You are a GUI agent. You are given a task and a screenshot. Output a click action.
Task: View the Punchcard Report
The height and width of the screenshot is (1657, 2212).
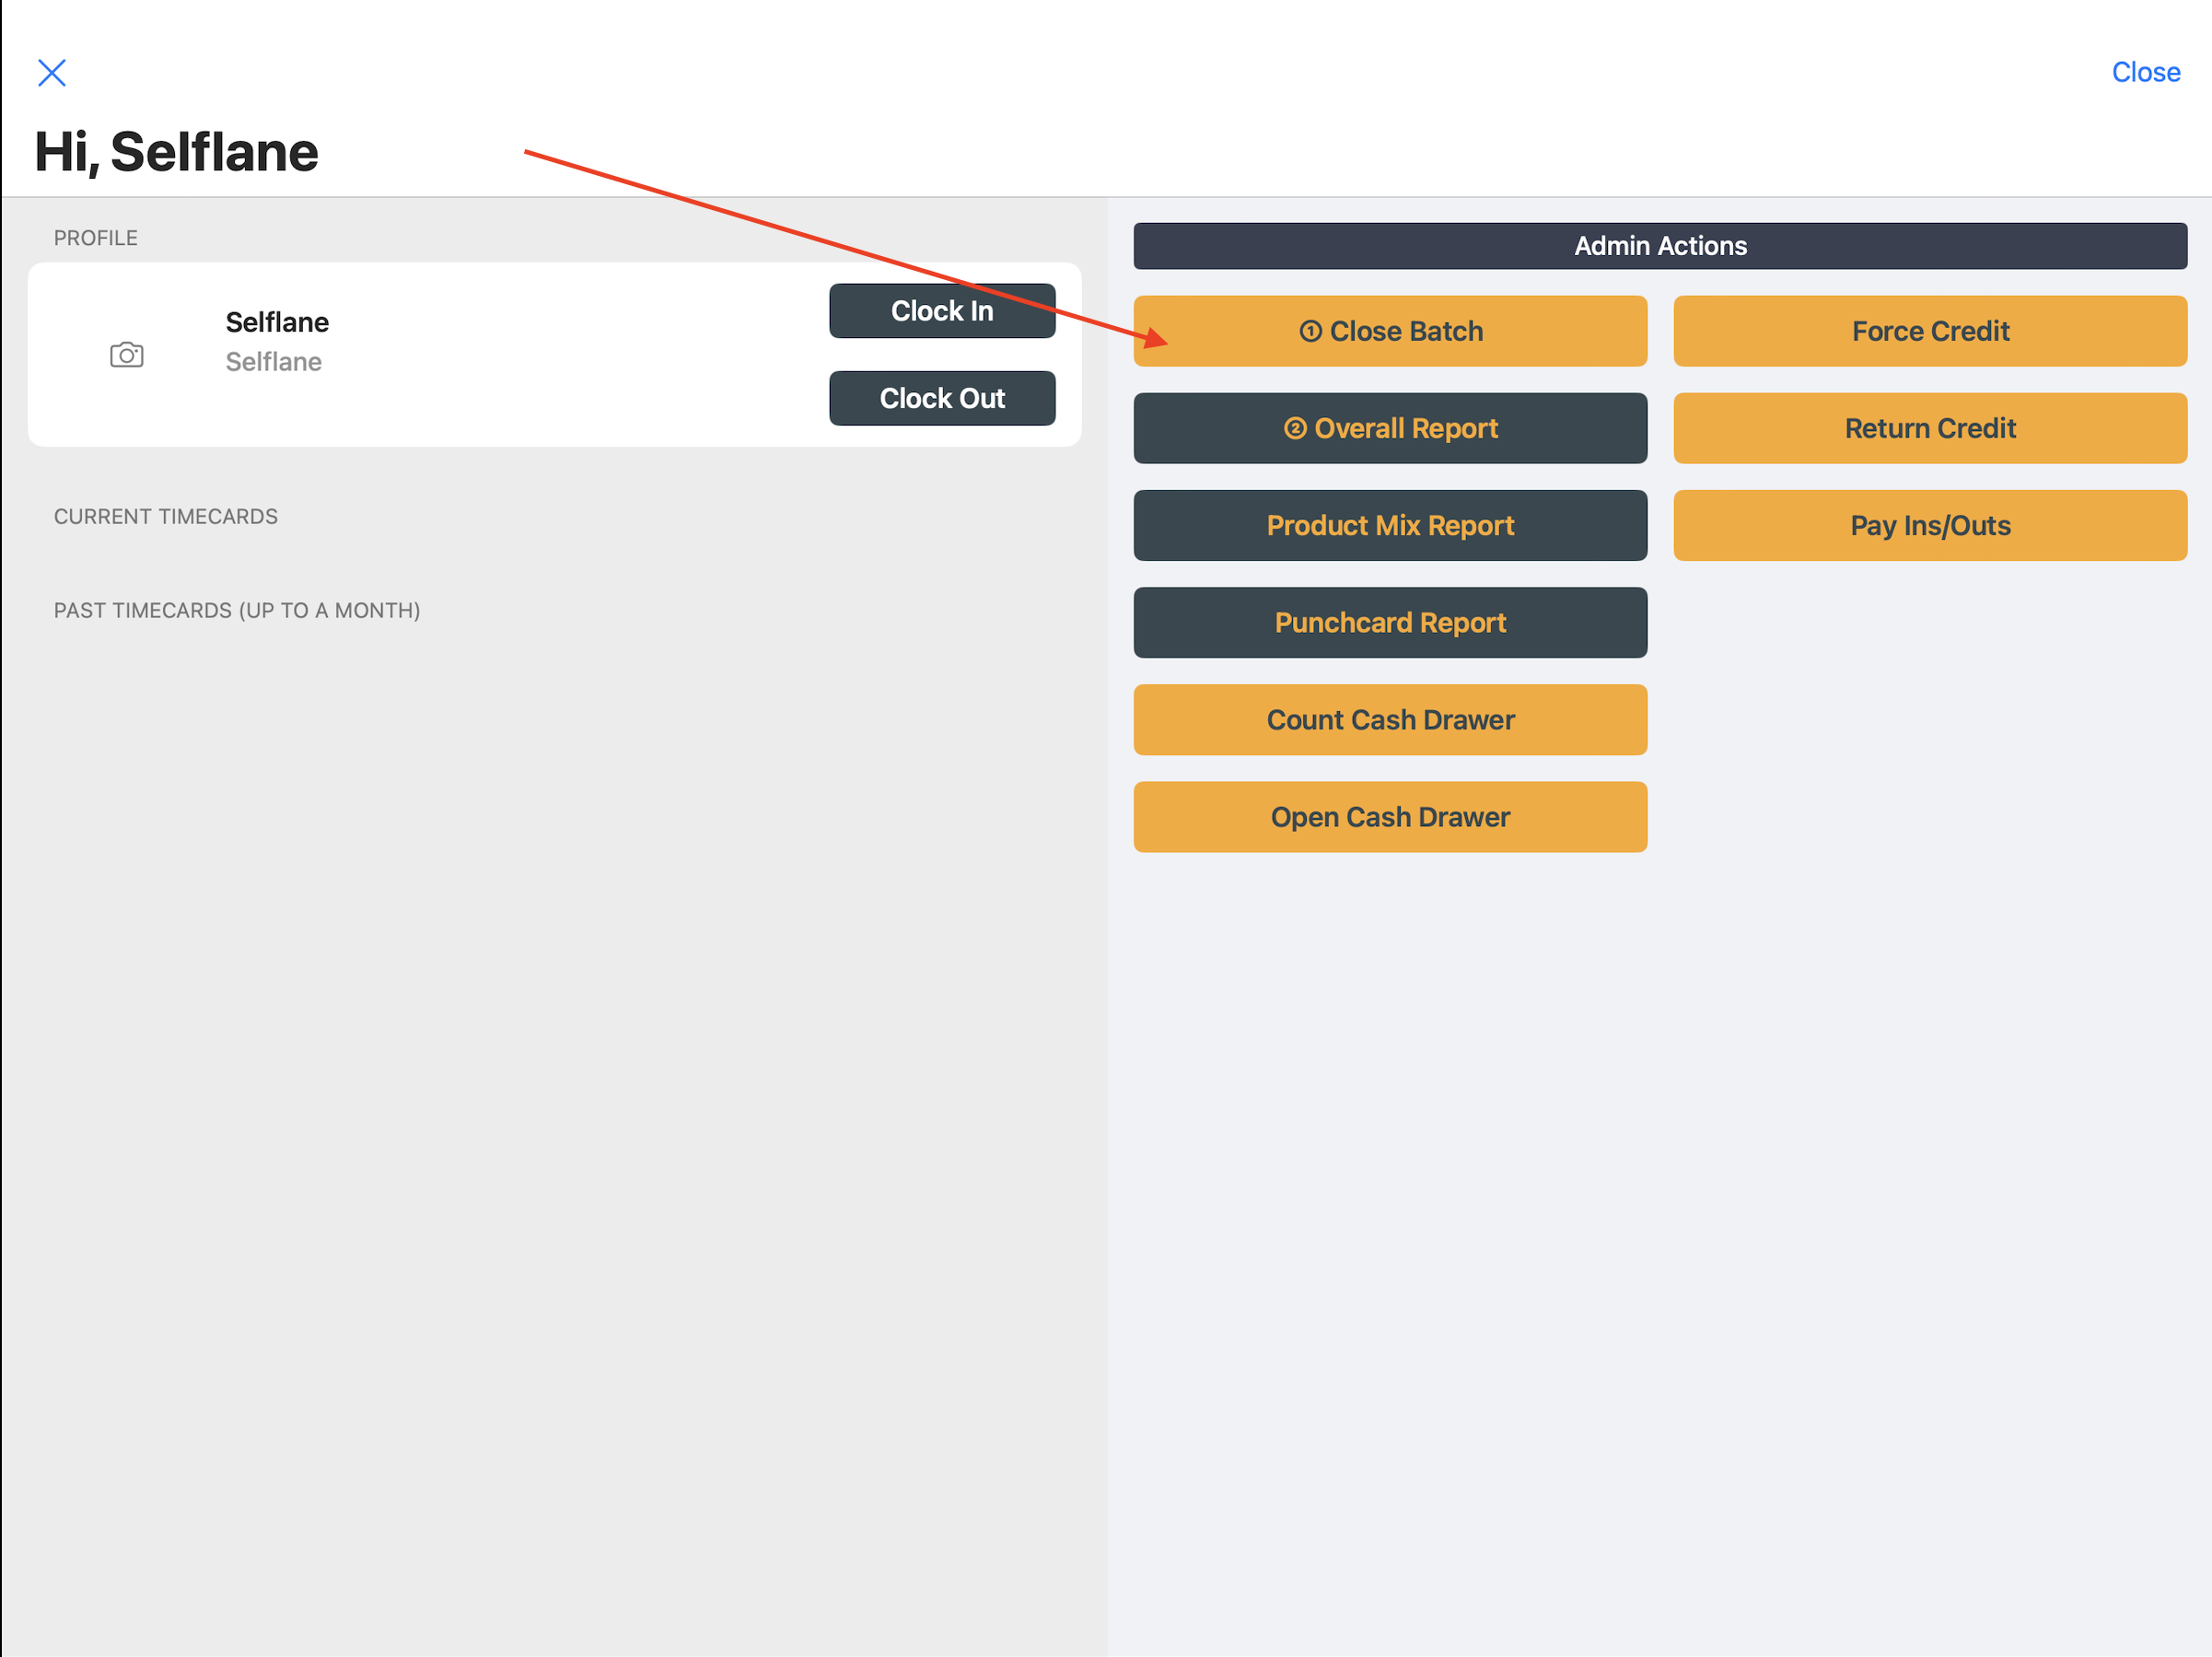1390,622
